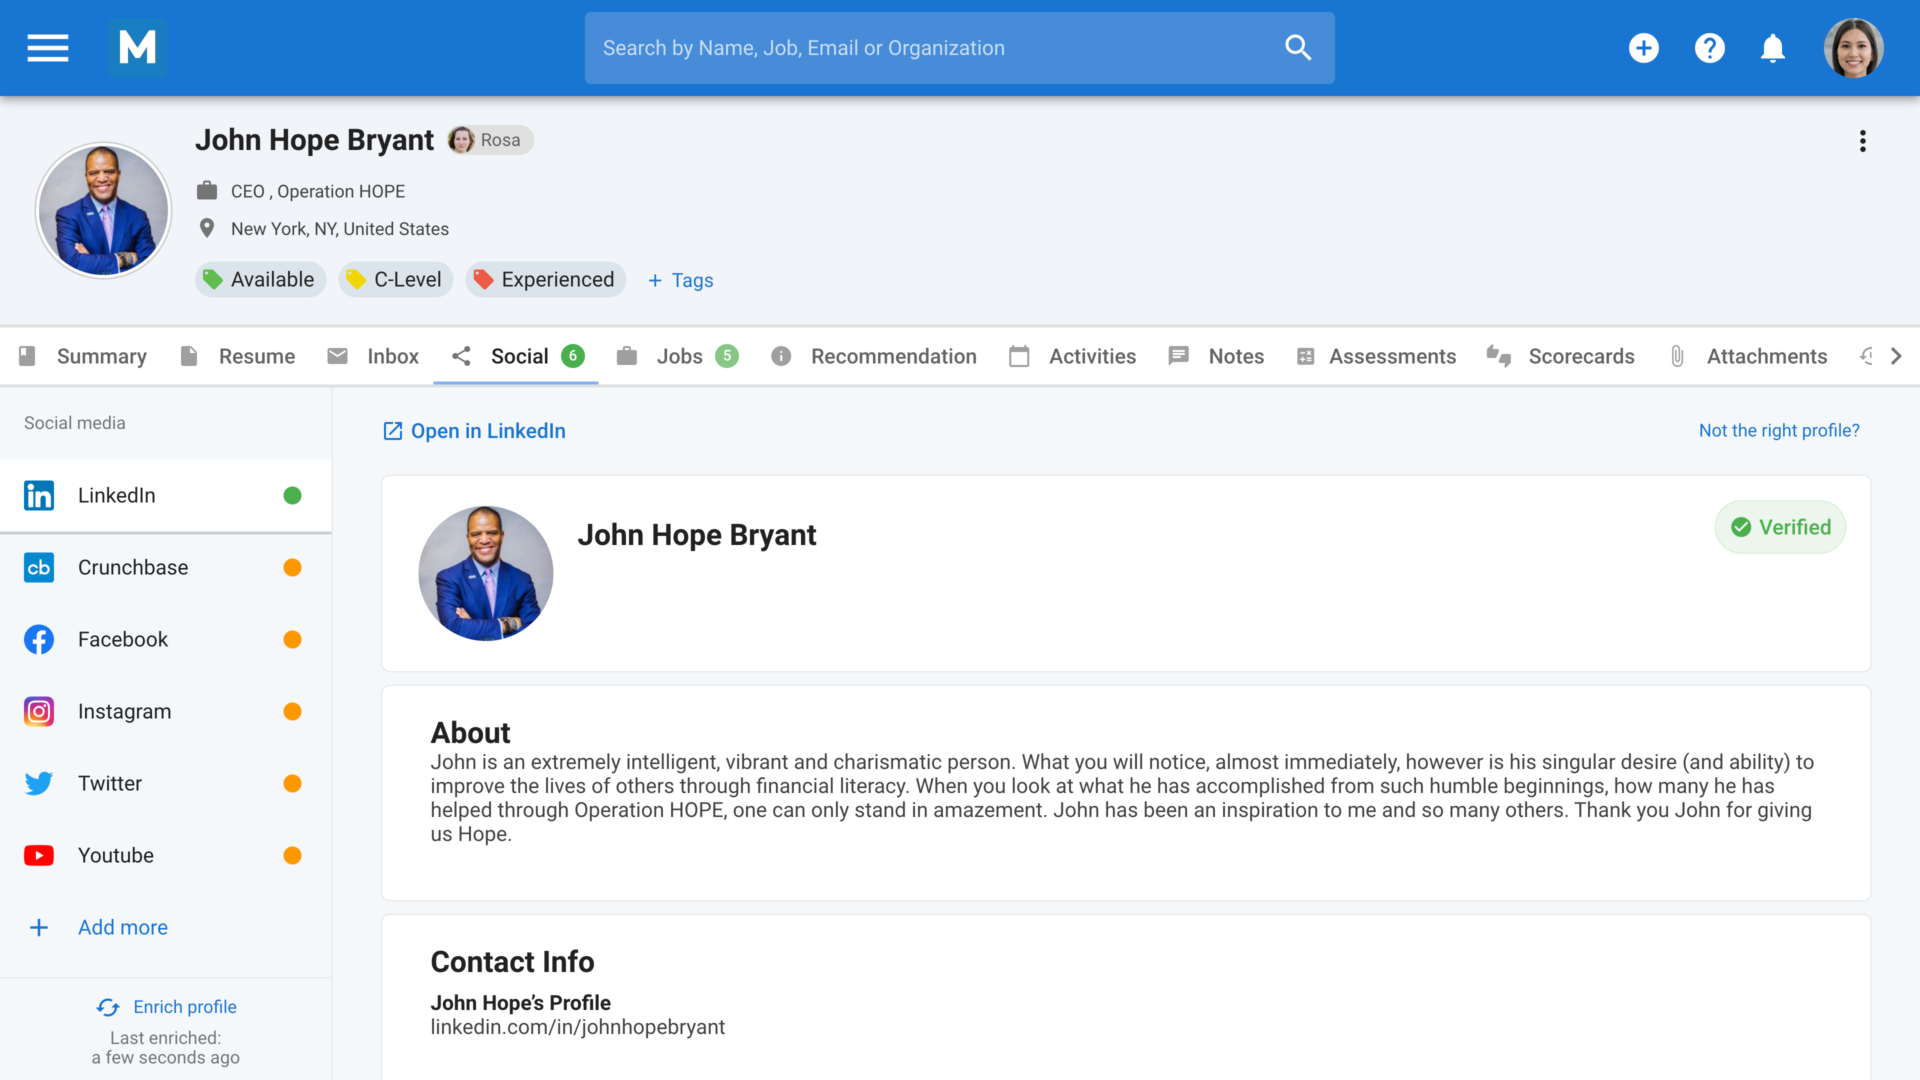Click the plus add-new icon in header
This screenshot has width=1920, height=1080.
(x=1643, y=48)
